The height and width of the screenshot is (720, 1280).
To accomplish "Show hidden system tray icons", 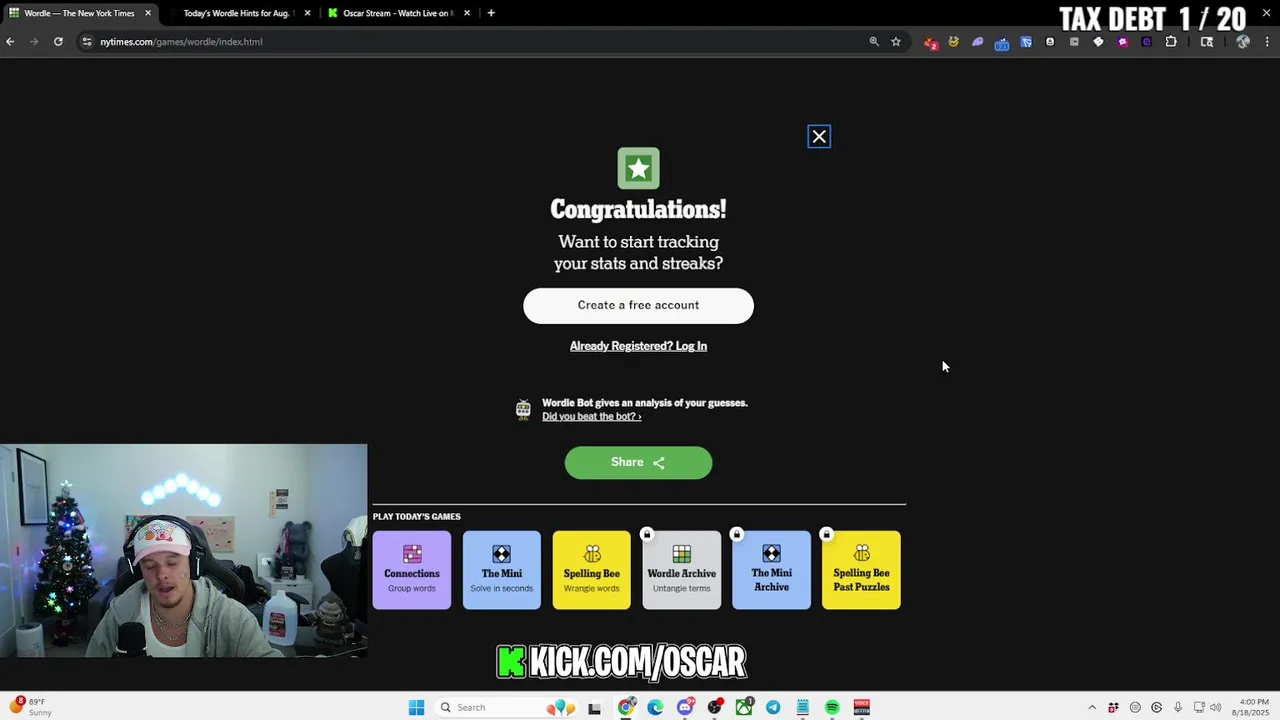I will 1092,708.
